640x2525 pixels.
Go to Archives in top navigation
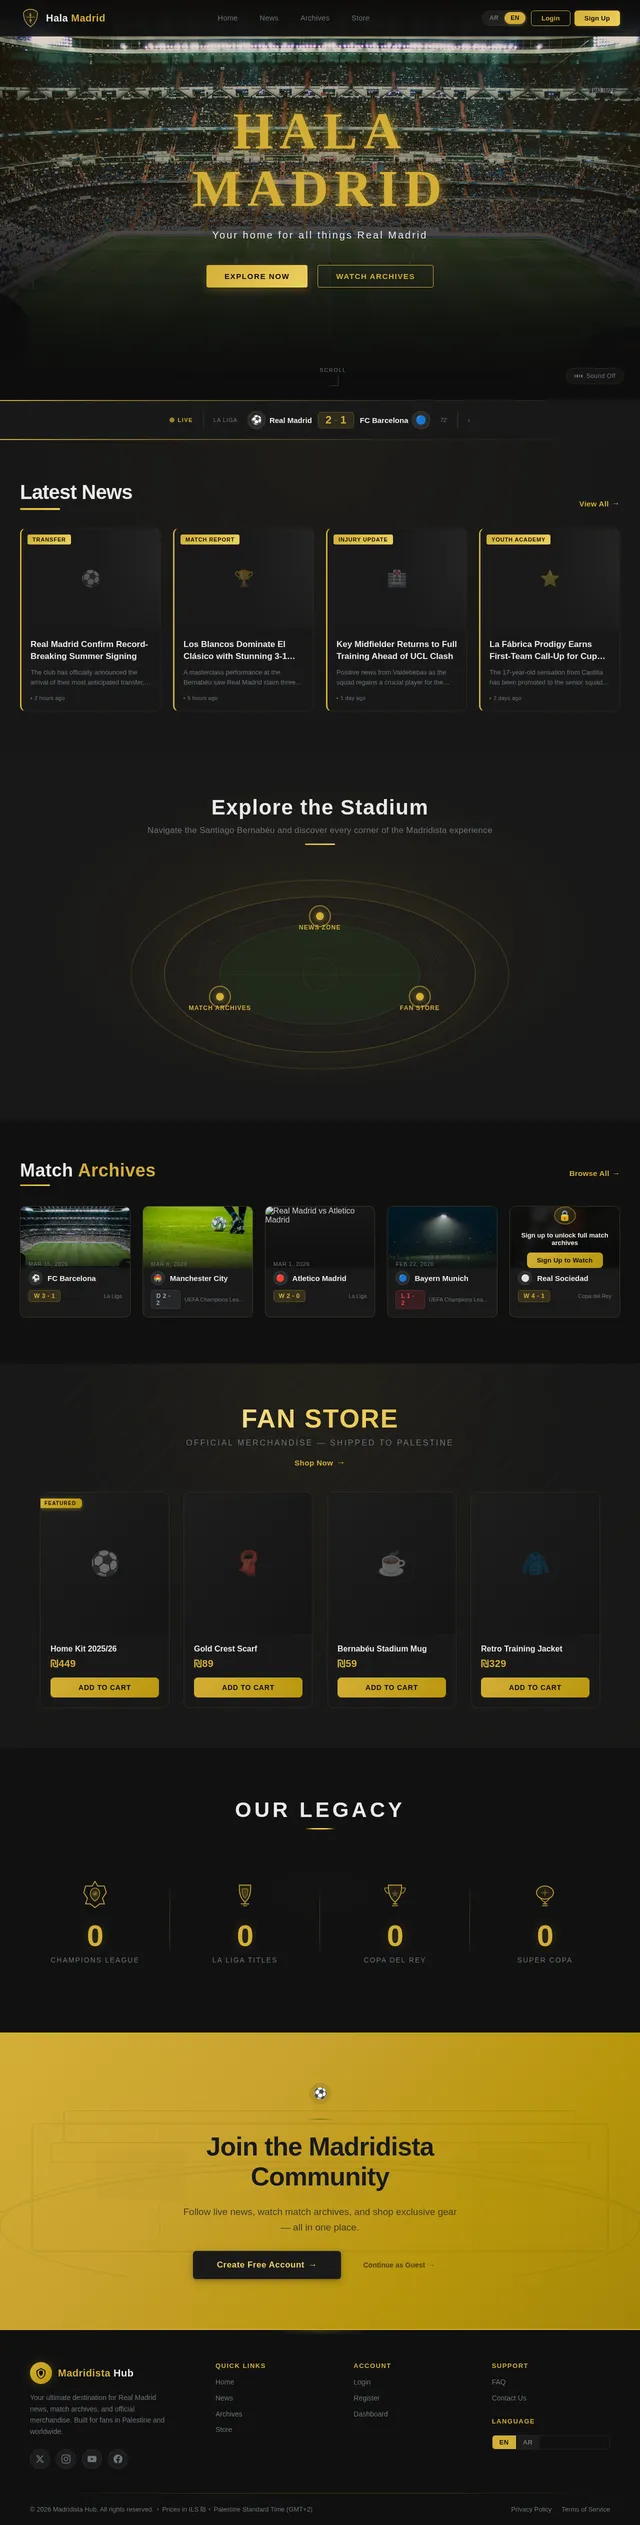click(315, 18)
